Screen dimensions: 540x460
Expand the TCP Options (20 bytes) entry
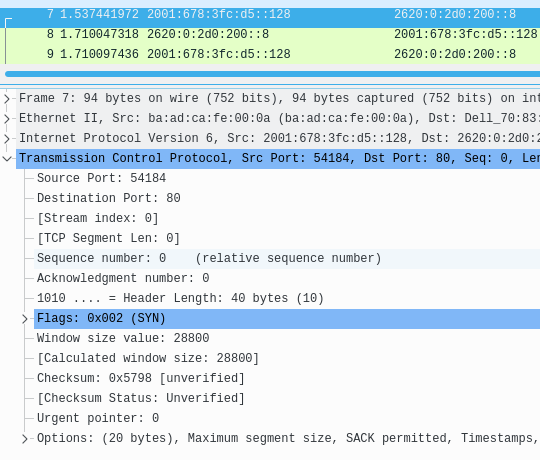click(x=24, y=439)
